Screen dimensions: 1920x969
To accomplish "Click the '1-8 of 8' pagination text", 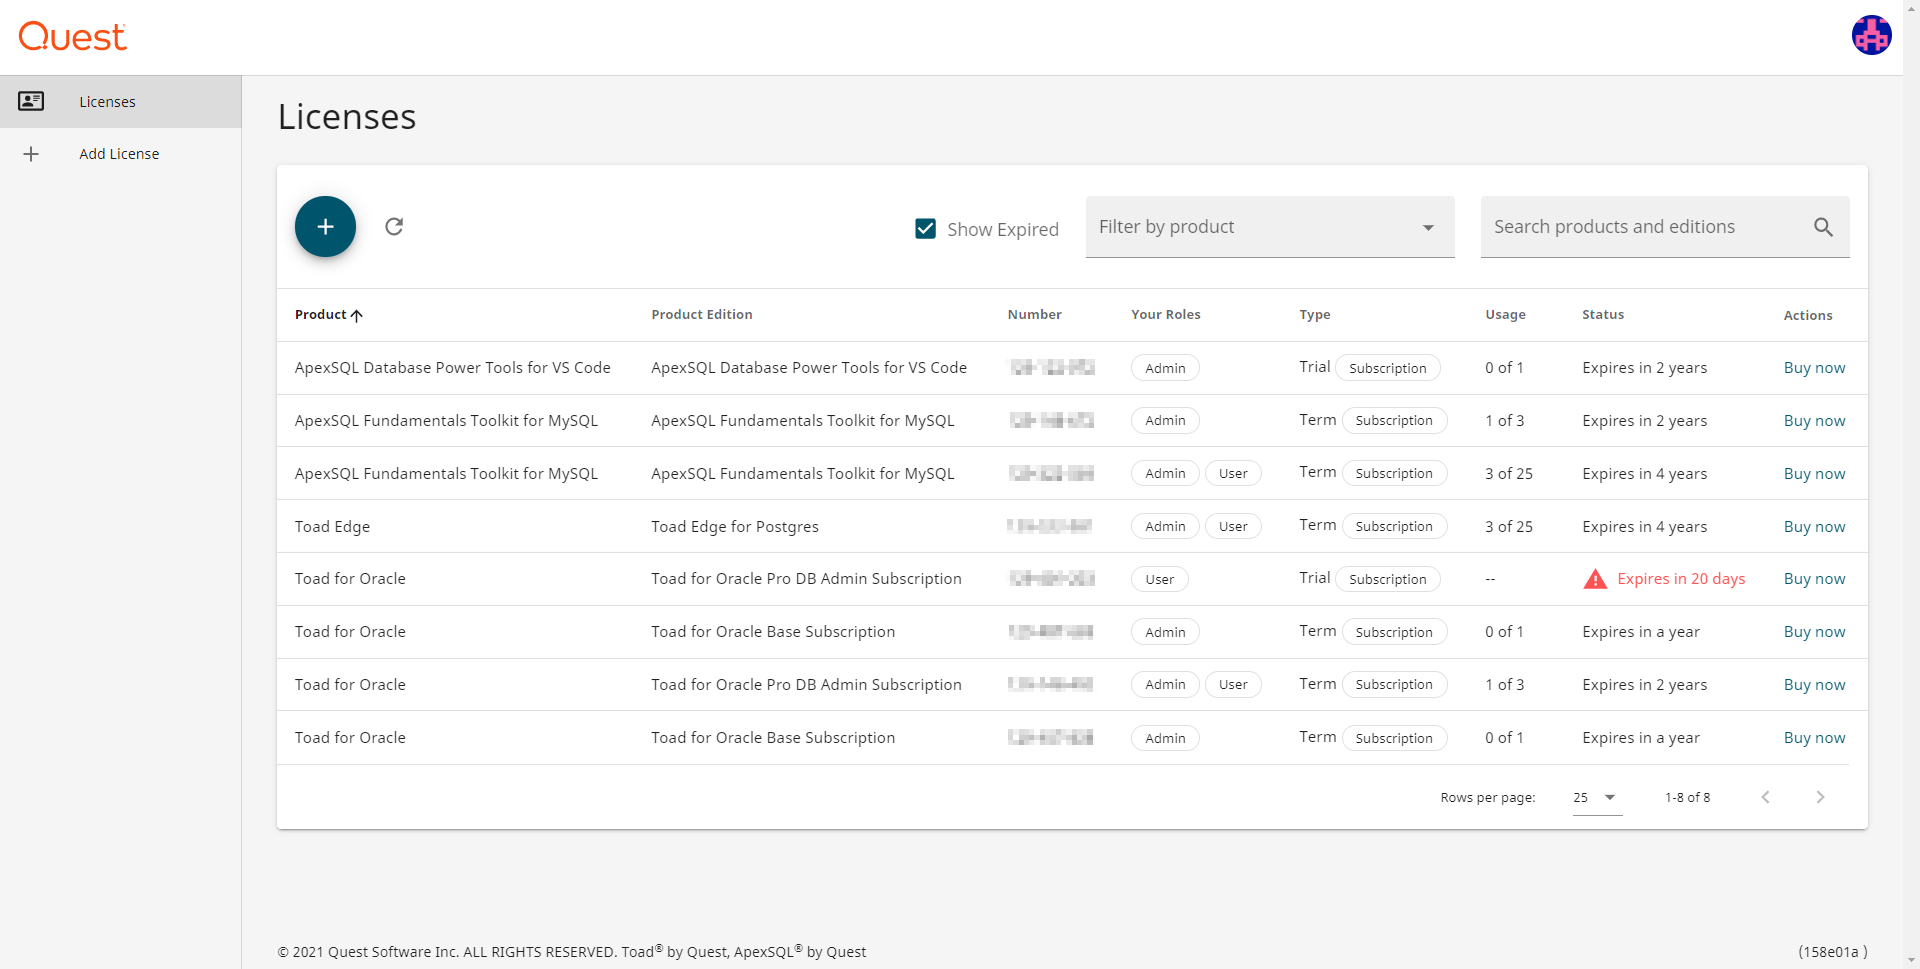I will click(1687, 797).
